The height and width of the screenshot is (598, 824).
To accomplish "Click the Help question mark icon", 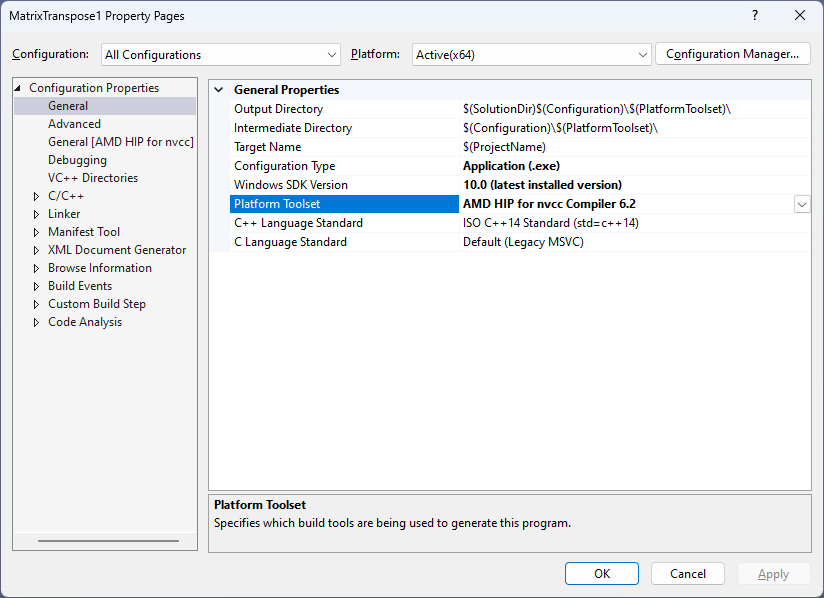I will coord(754,16).
